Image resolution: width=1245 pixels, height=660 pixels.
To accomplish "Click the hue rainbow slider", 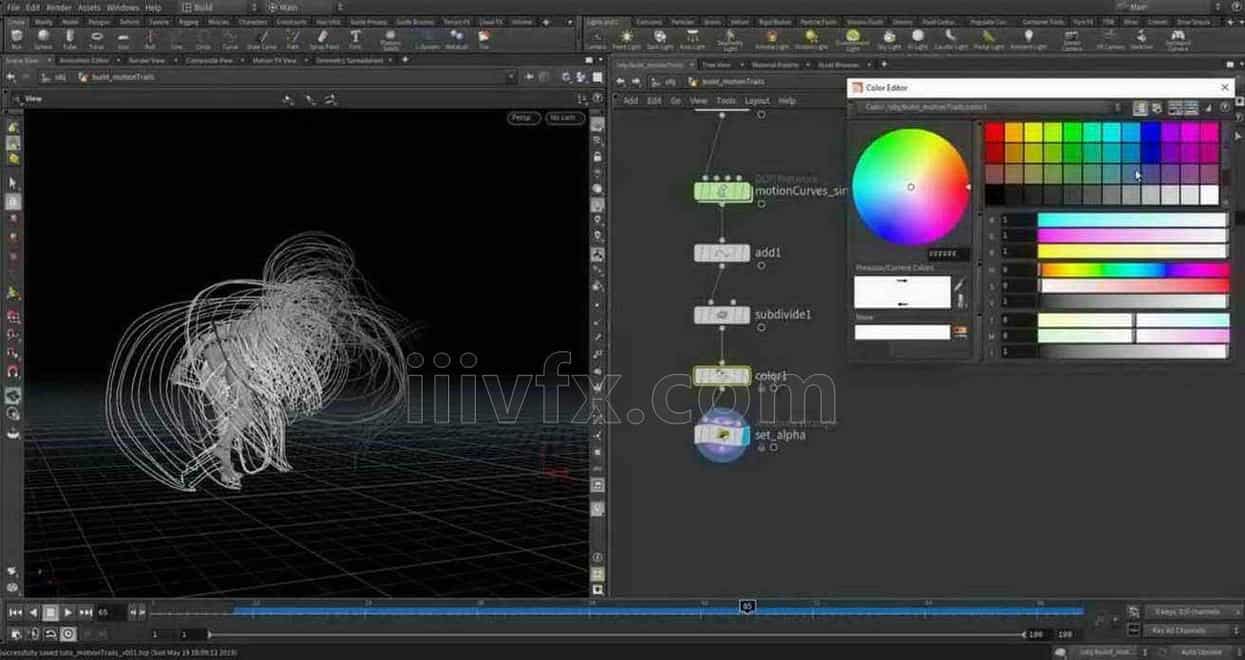I will 1134,270.
